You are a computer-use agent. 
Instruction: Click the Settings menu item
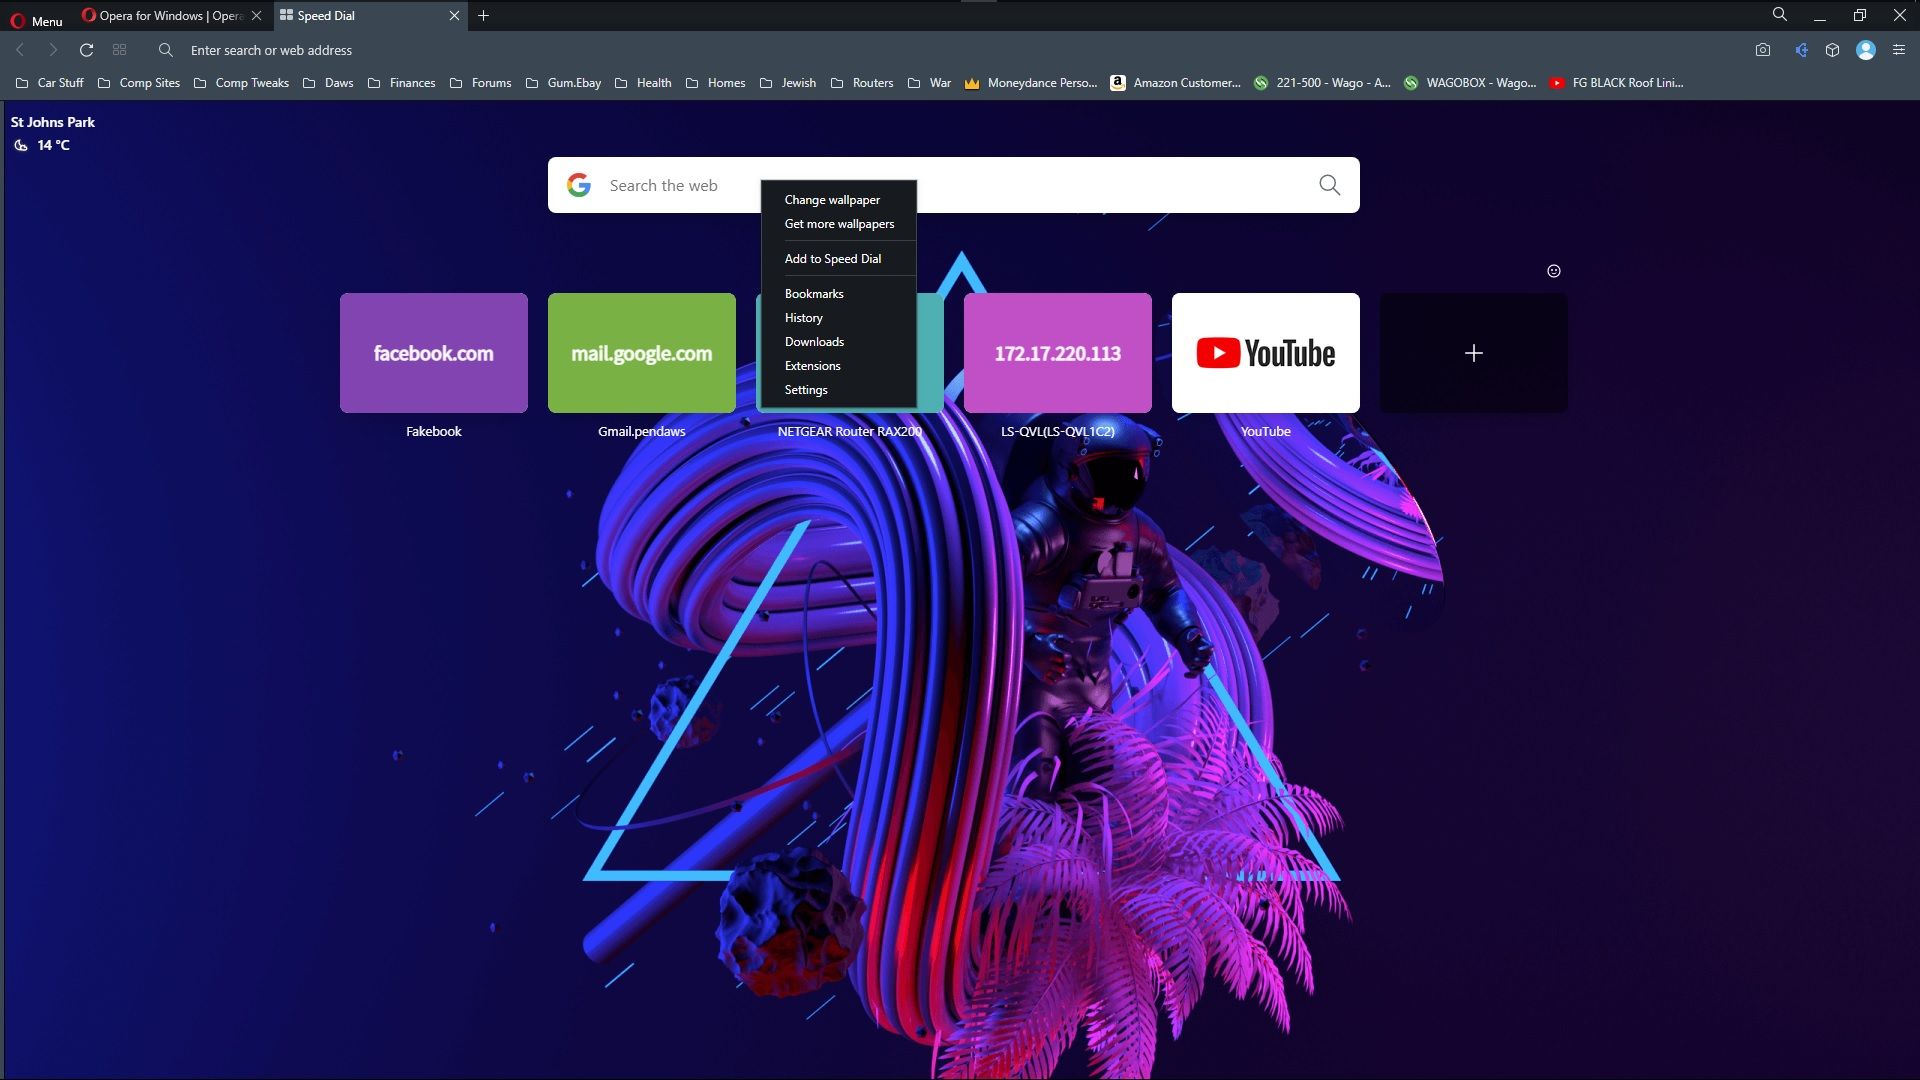click(x=806, y=389)
